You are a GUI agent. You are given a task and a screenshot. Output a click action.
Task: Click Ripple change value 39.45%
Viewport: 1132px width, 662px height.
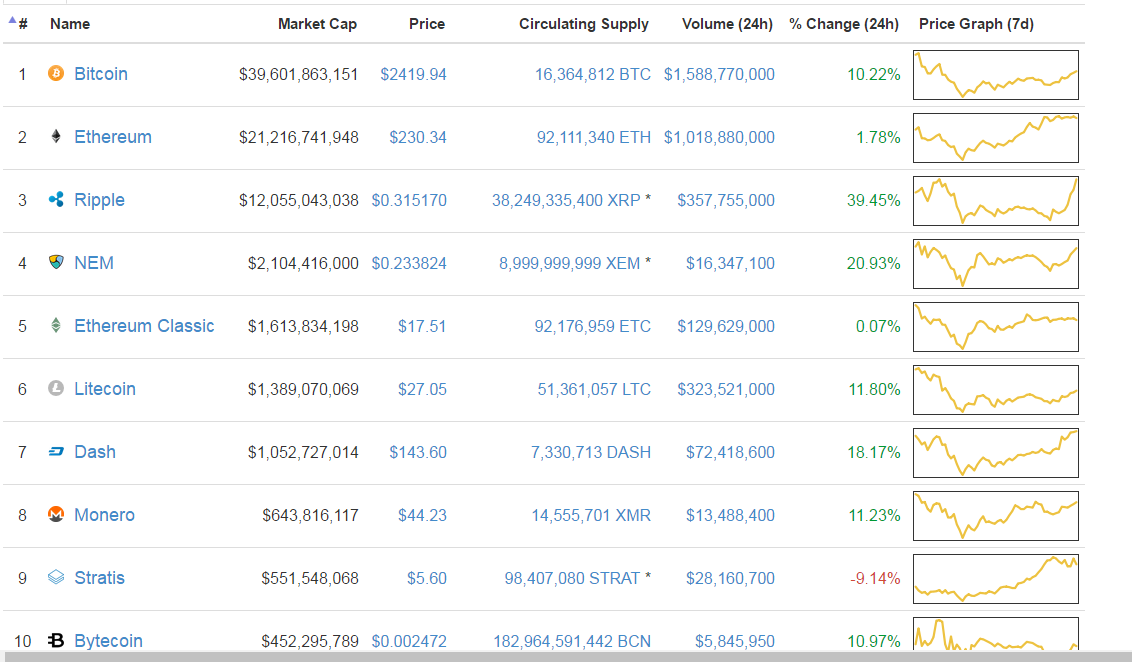pyautogui.click(x=874, y=200)
